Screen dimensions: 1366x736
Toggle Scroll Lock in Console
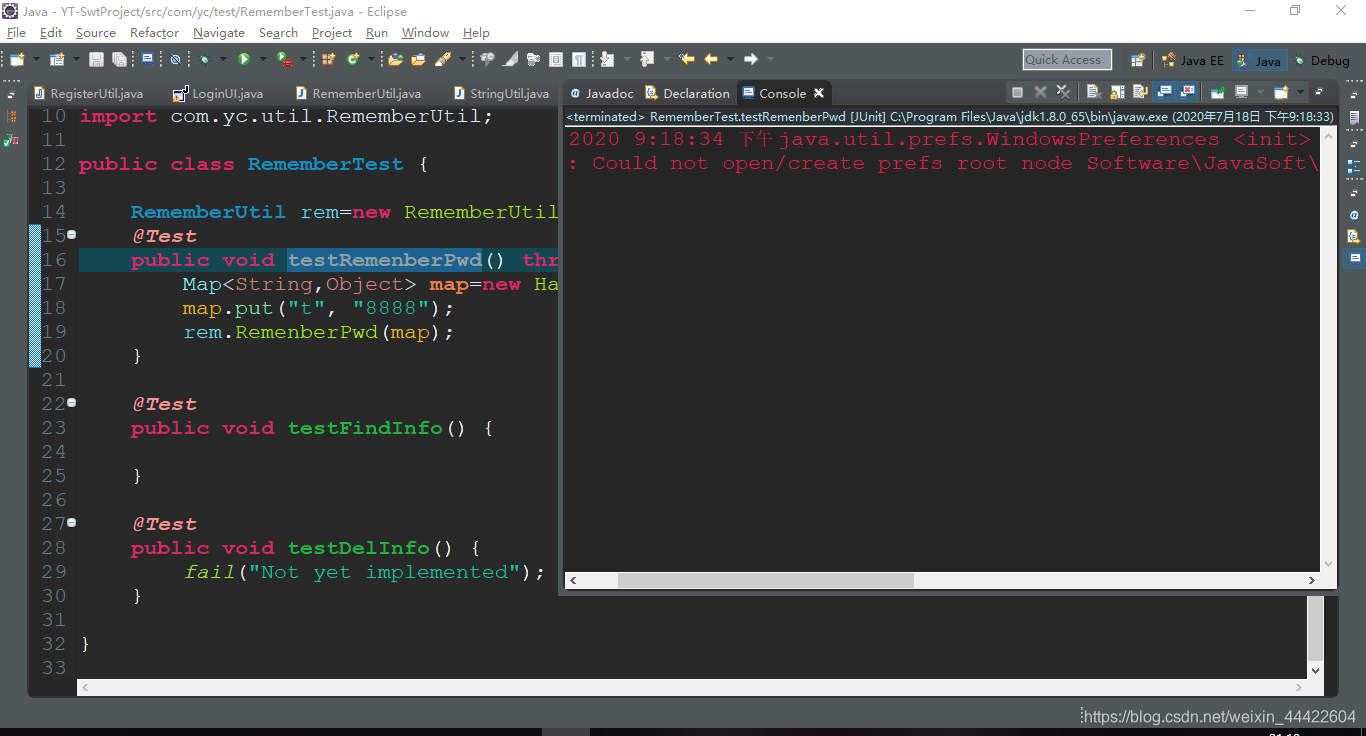[1117, 92]
